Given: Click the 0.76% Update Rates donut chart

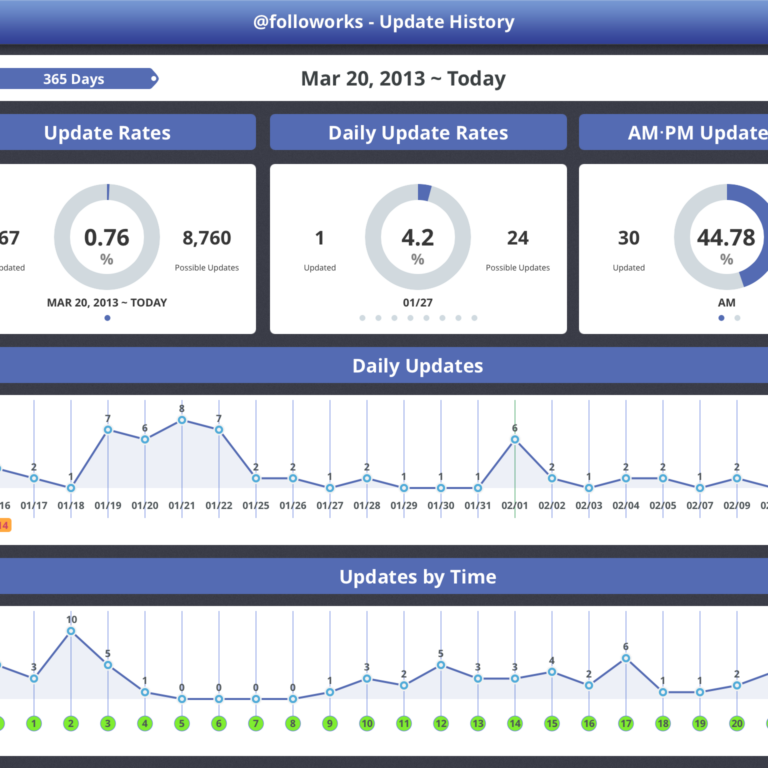Looking at the screenshot, I should [x=106, y=237].
